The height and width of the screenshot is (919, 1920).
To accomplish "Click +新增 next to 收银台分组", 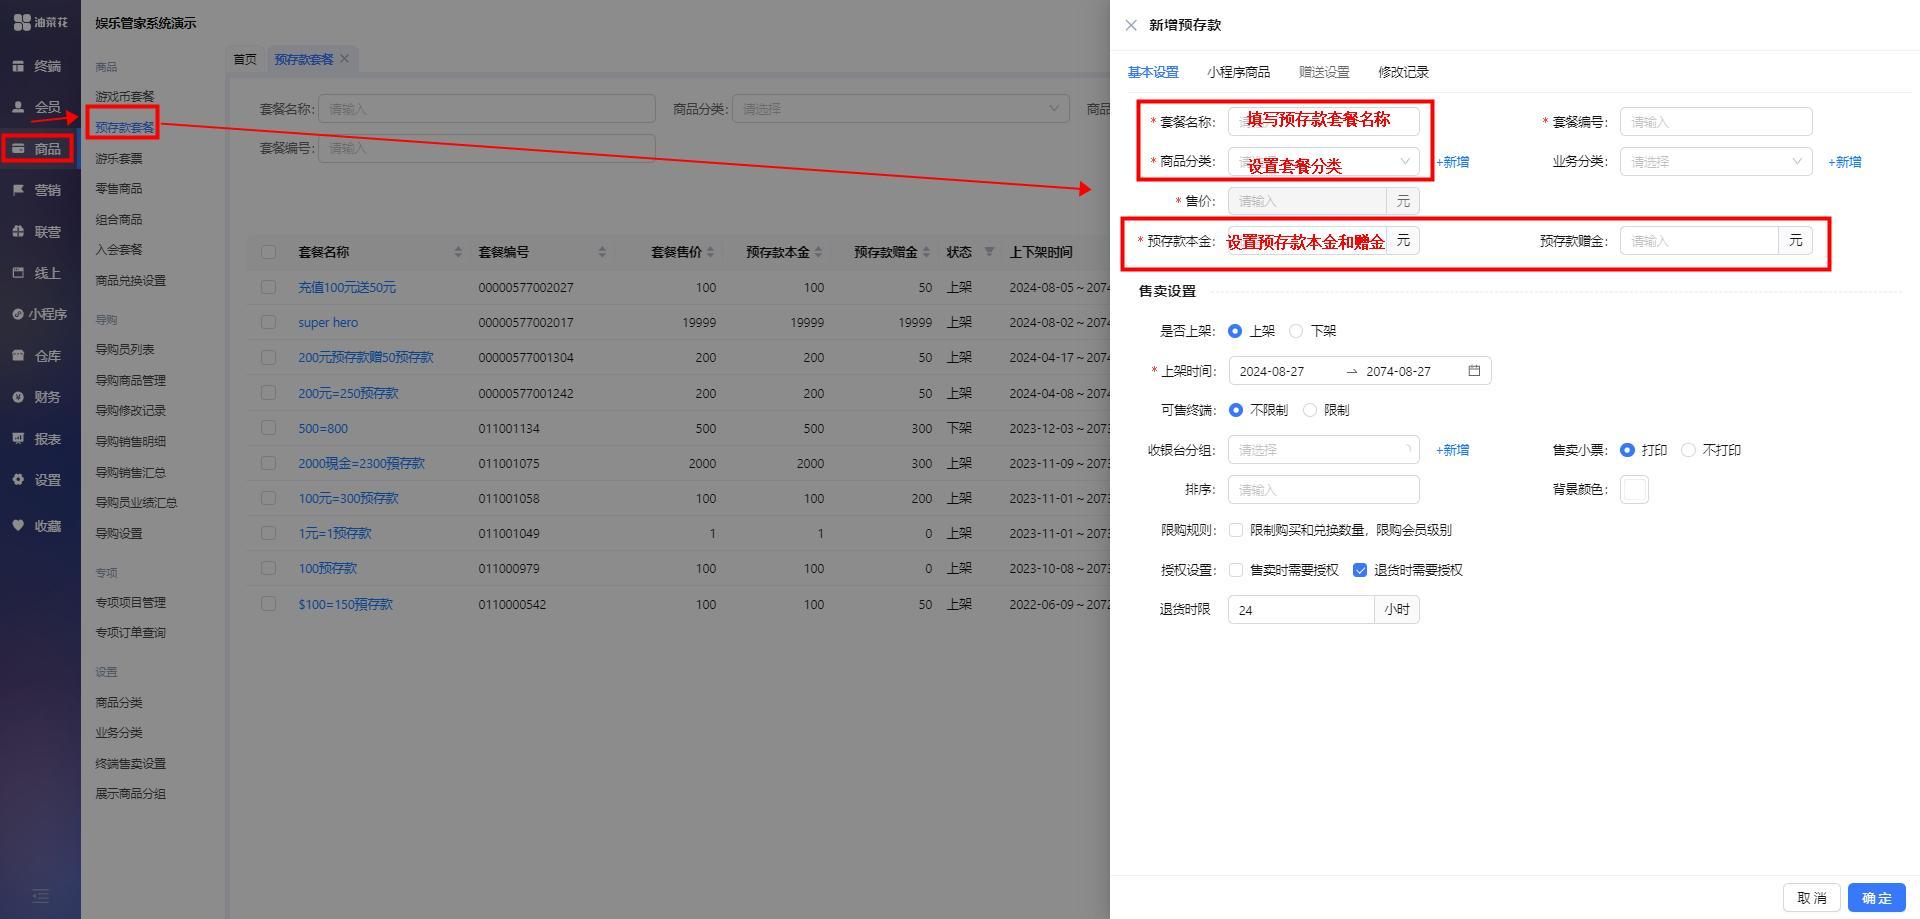I will [1452, 450].
